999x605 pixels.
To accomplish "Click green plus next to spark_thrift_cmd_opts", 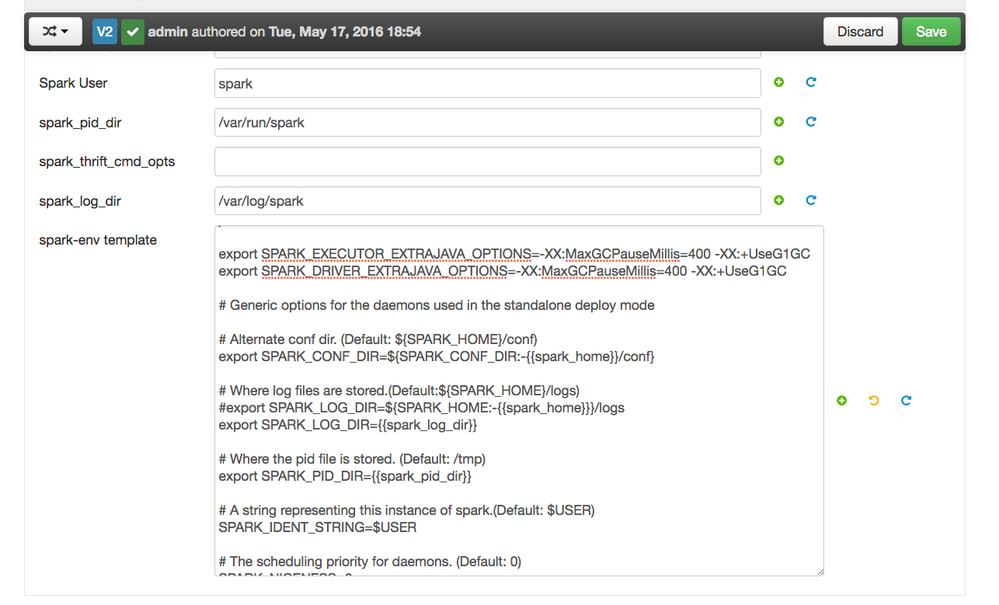I will [779, 161].
